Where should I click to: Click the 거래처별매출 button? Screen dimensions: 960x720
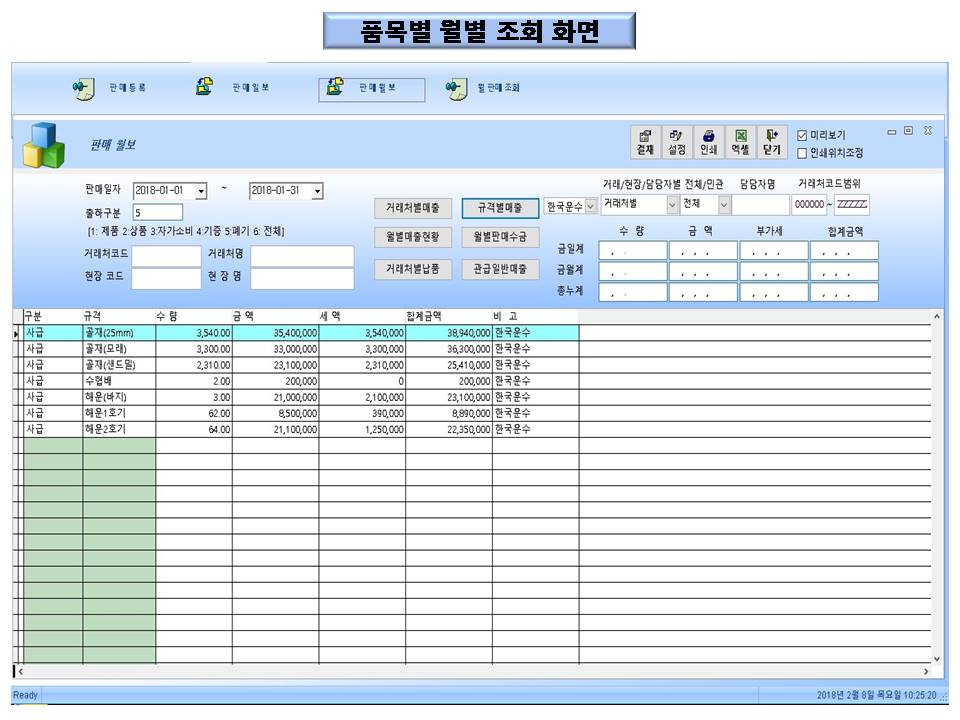tap(413, 208)
